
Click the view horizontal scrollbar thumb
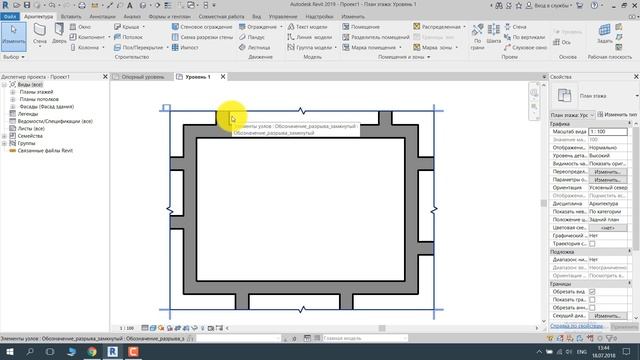pyautogui.click(x=382, y=328)
